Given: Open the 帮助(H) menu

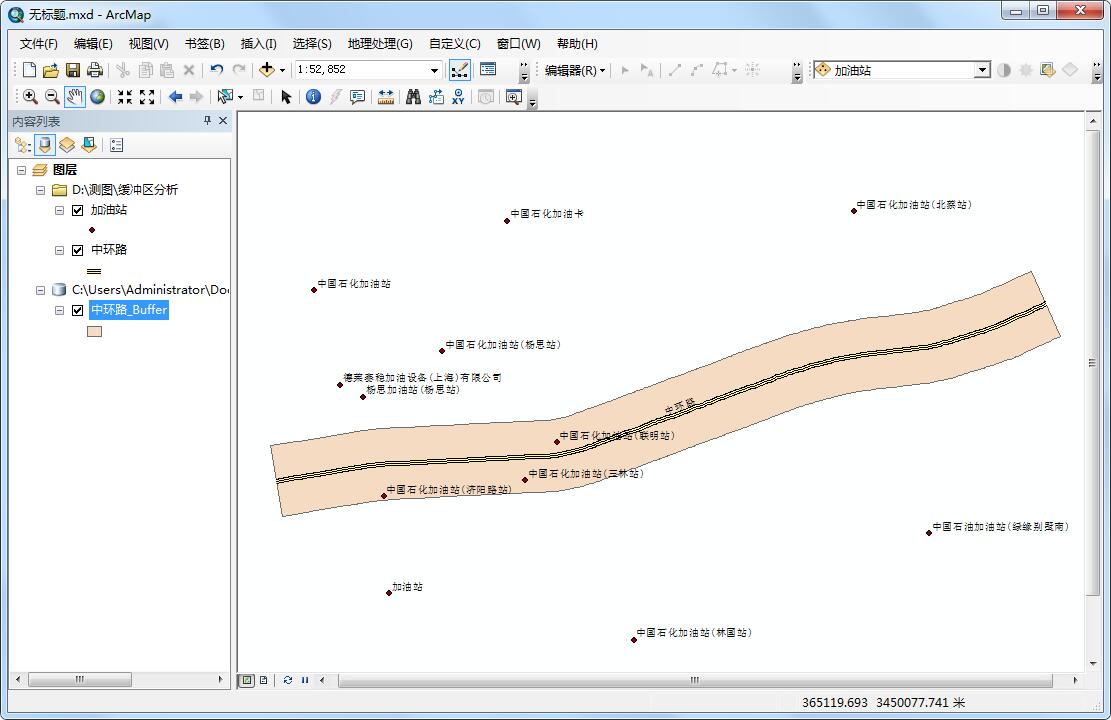Looking at the screenshot, I should tap(577, 44).
